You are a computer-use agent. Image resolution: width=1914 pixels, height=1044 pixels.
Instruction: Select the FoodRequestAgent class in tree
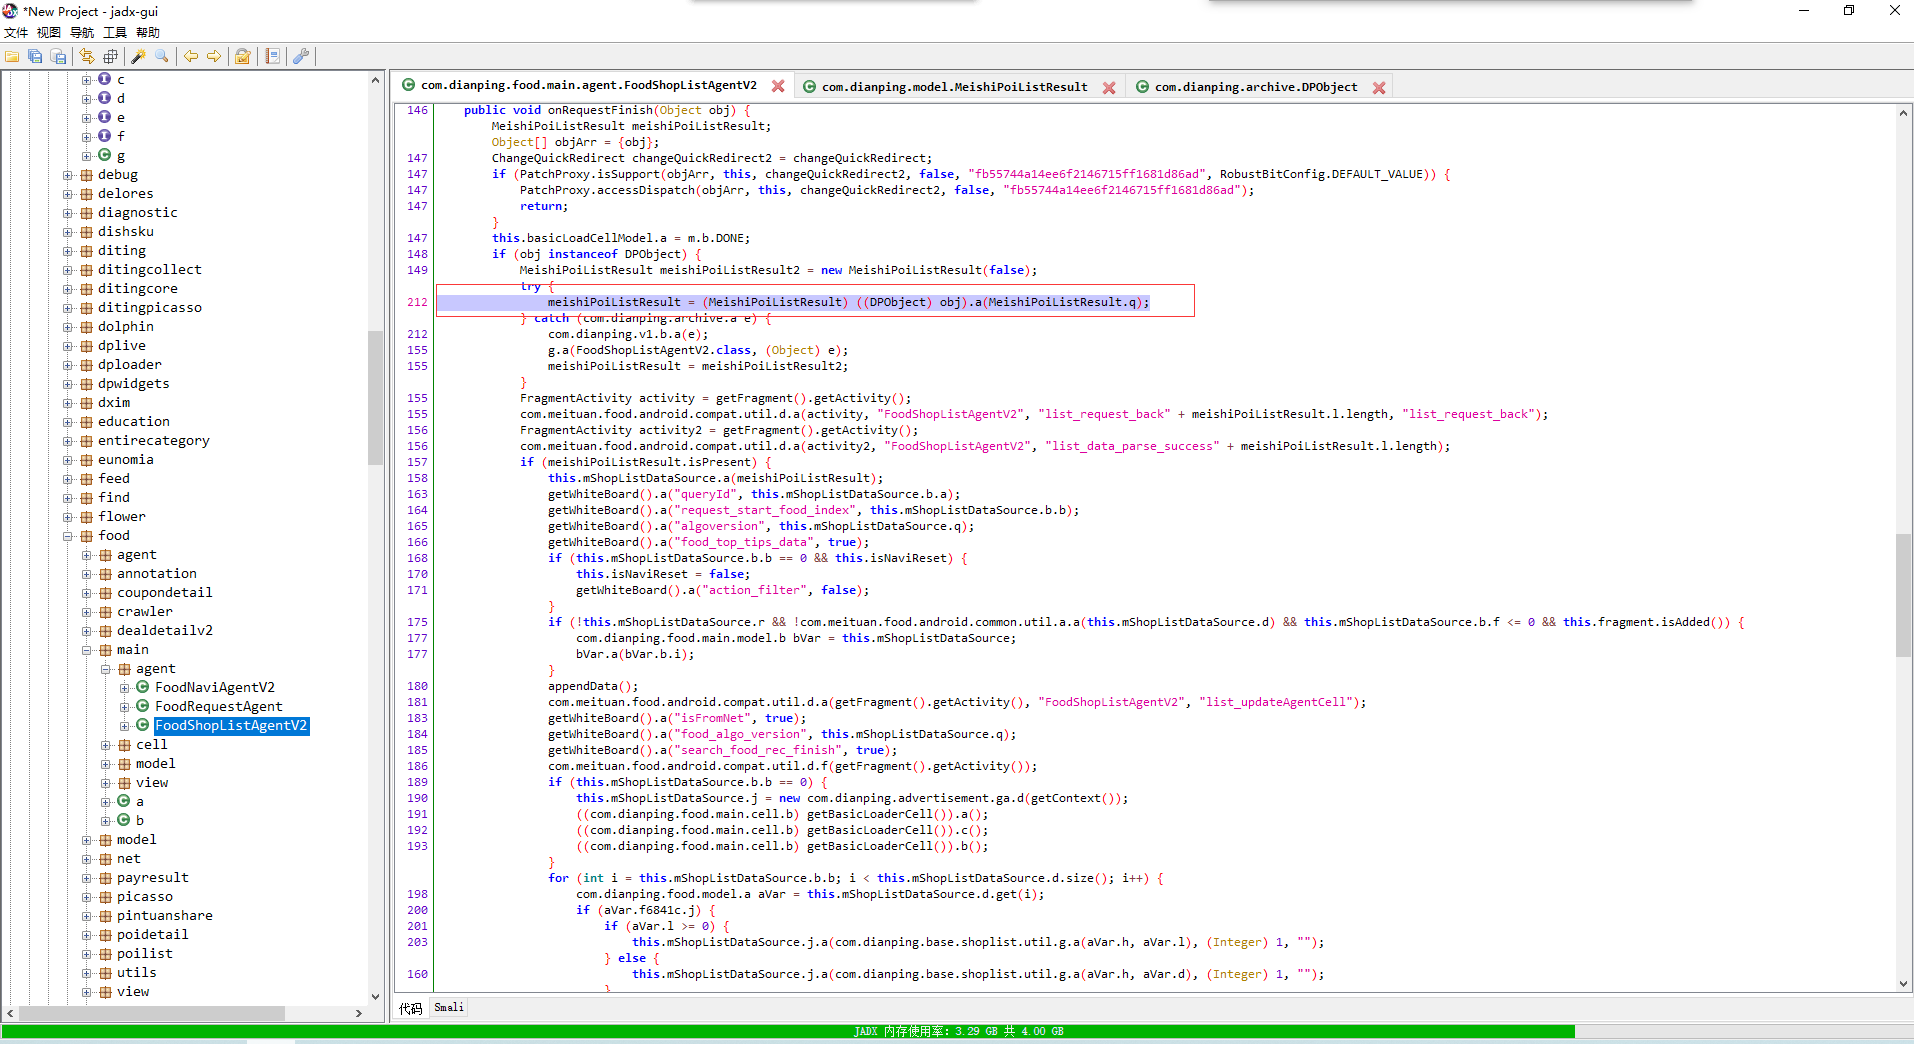pos(219,707)
